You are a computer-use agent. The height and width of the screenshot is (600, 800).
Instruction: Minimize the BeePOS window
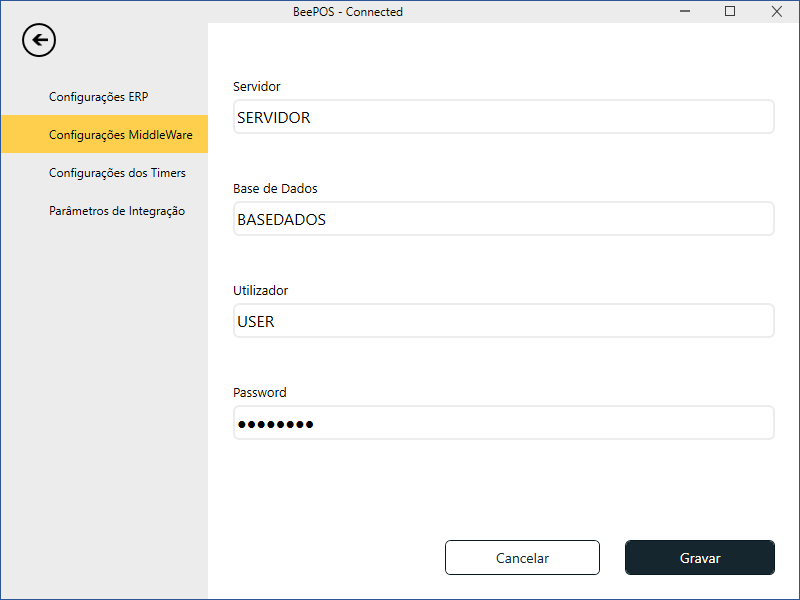pyautogui.click(x=685, y=12)
